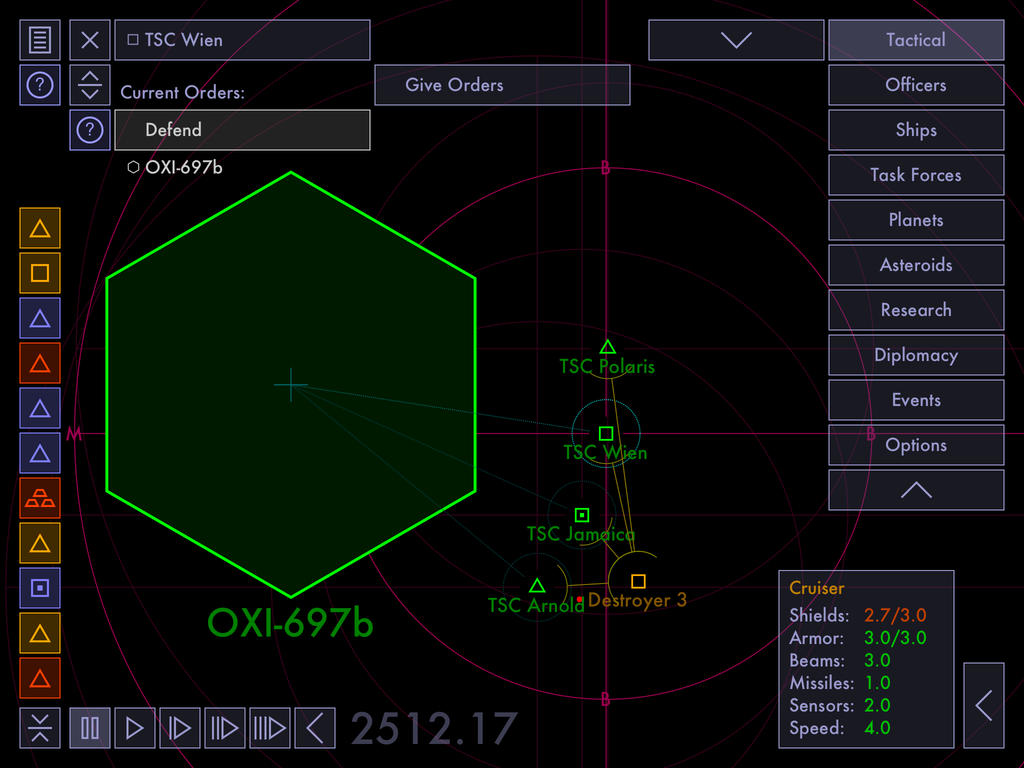Select the TSC Polaris ship on map

tap(607, 347)
